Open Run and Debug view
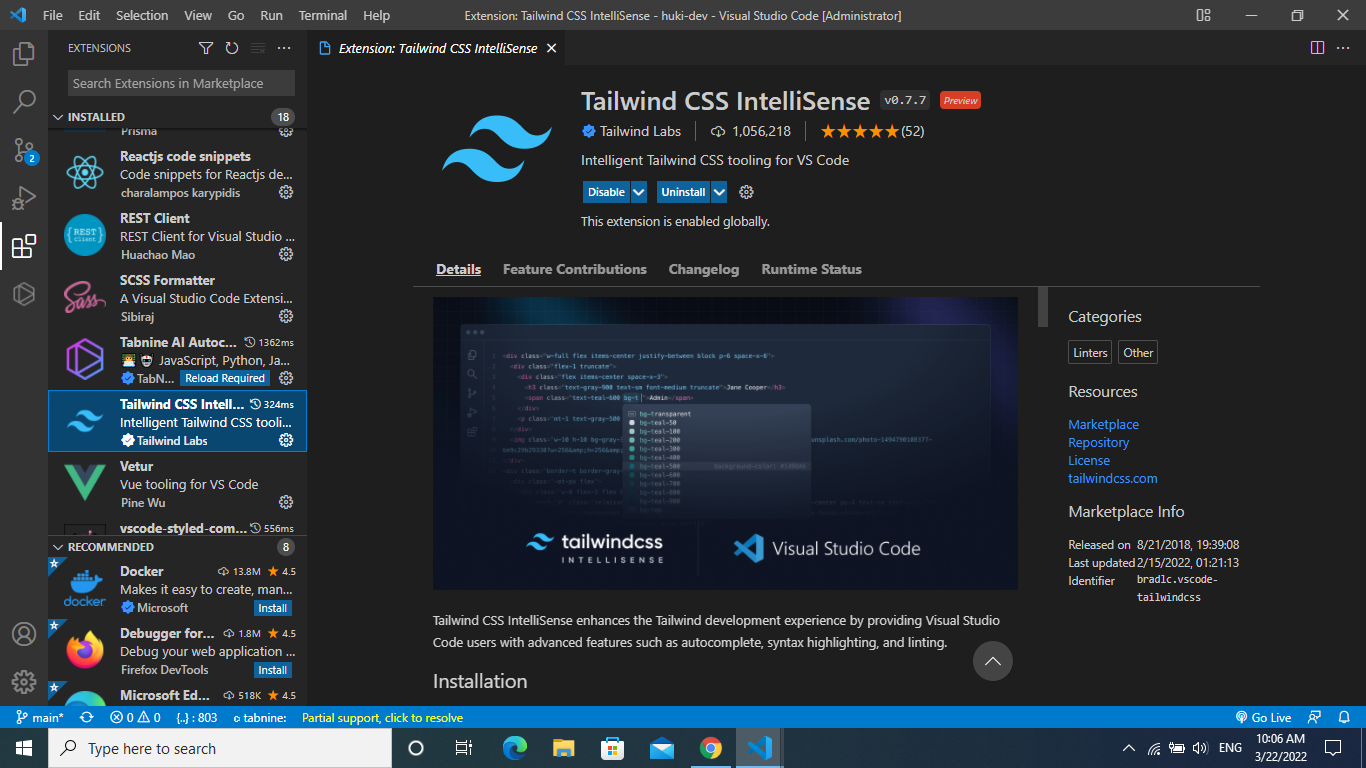 (x=24, y=198)
